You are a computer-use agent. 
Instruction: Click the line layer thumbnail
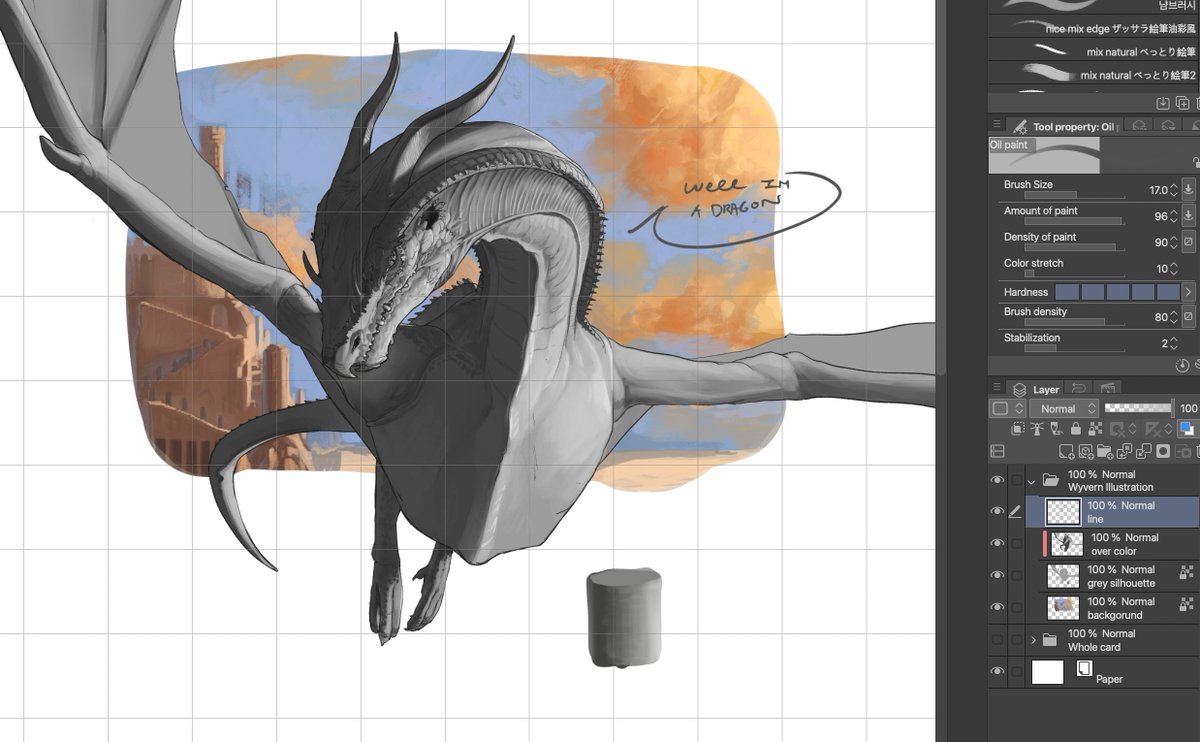click(x=1062, y=512)
